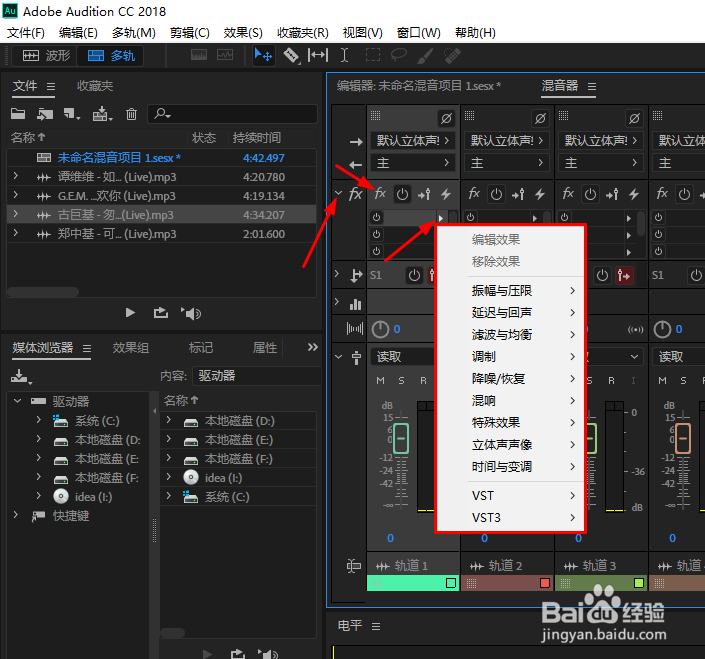Switch to the 混音器 tab
705x659 pixels.
point(560,85)
